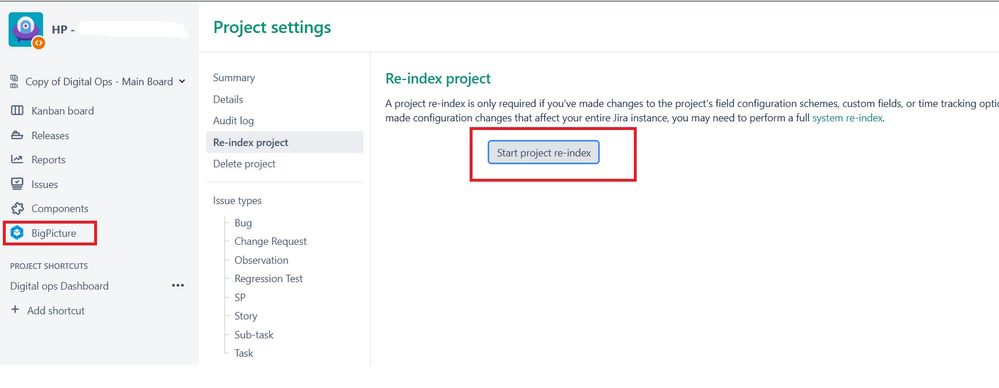Select SP issue type
This screenshot has width=999, height=388.
pos(240,297)
